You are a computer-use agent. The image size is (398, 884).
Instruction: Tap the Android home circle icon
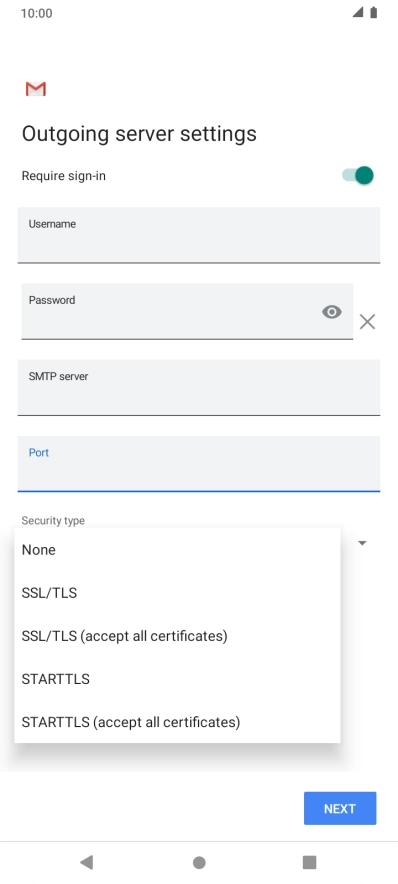[x=199, y=862]
